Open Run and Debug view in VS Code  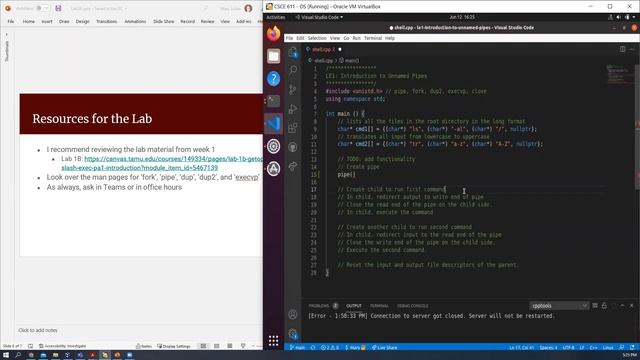click(293, 109)
